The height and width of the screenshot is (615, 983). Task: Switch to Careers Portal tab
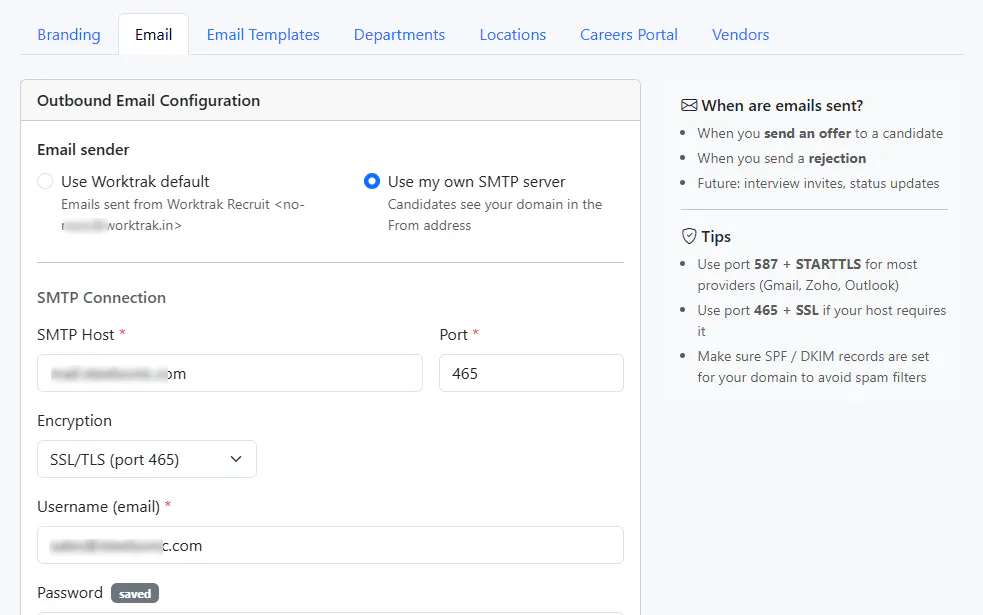(x=629, y=34)
